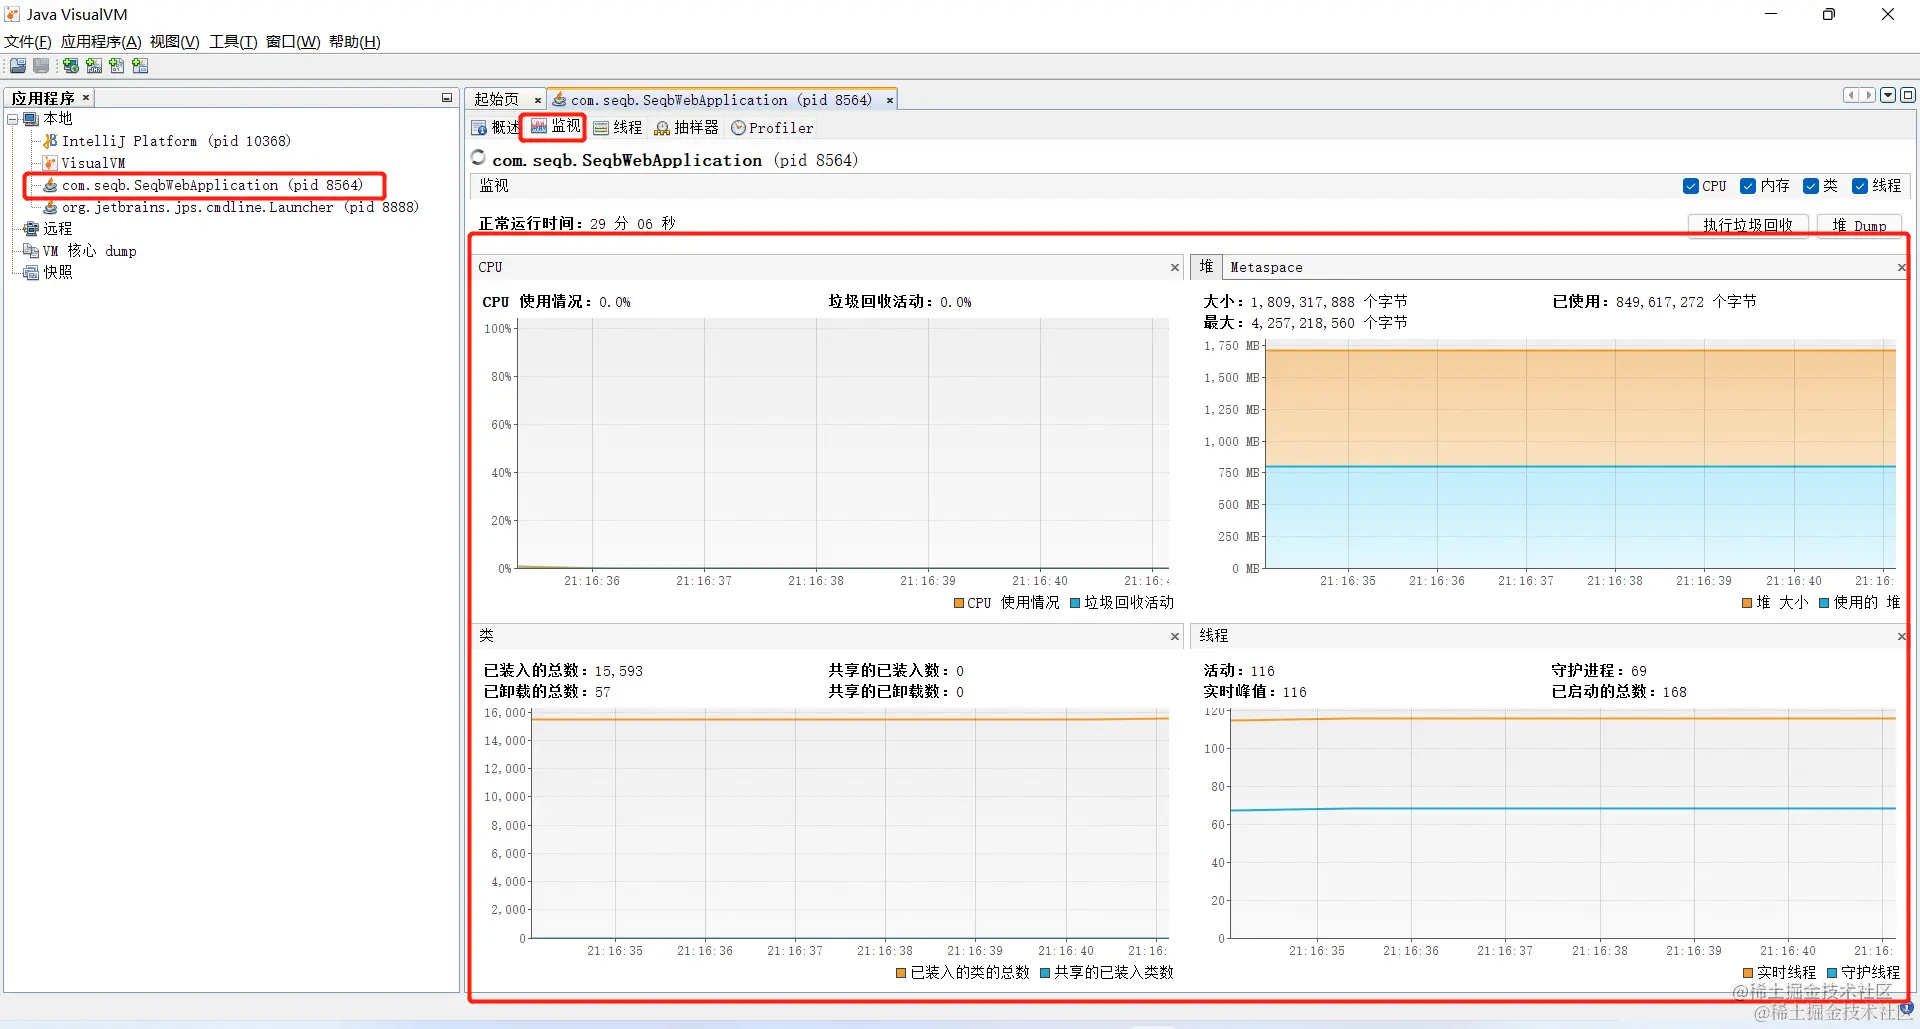The width and height of the screenshot is (1920, 1029).
Task: Click the blue 垃圾回收活动 legend swatch
Action: coord(1076,603)
